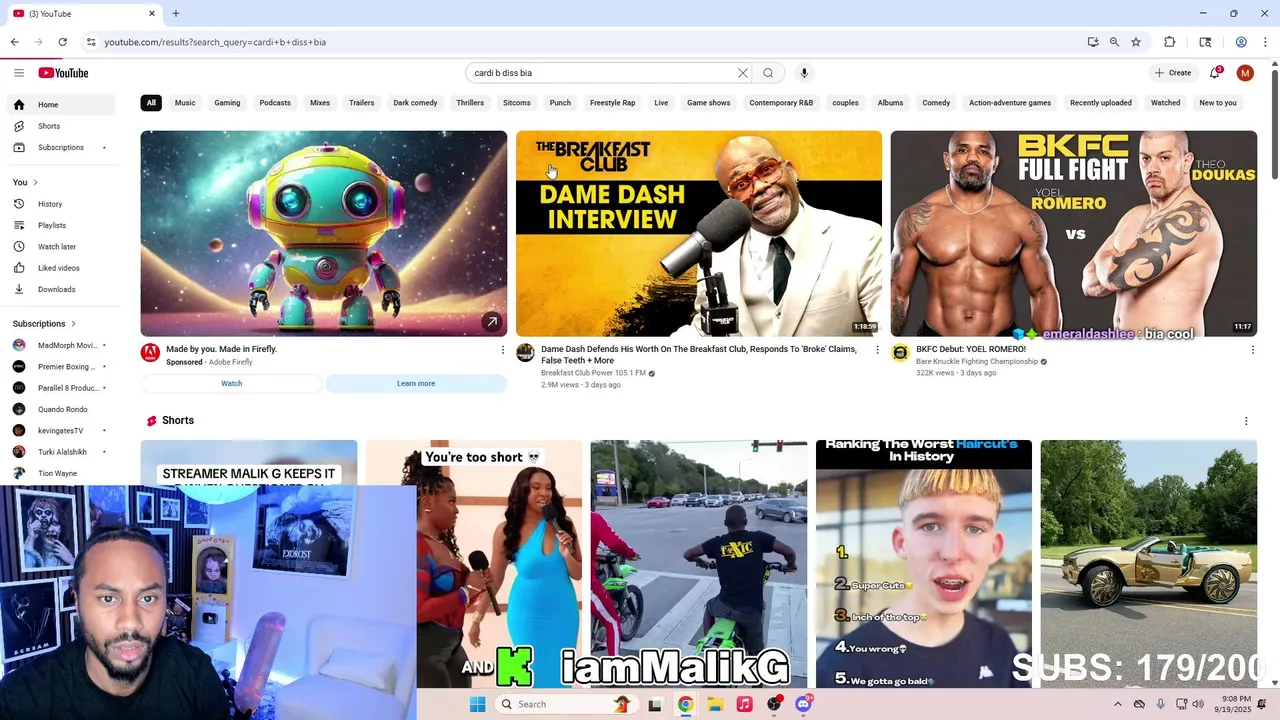
Task: Open Discord from the taskbar
Action: click(803, 704)
